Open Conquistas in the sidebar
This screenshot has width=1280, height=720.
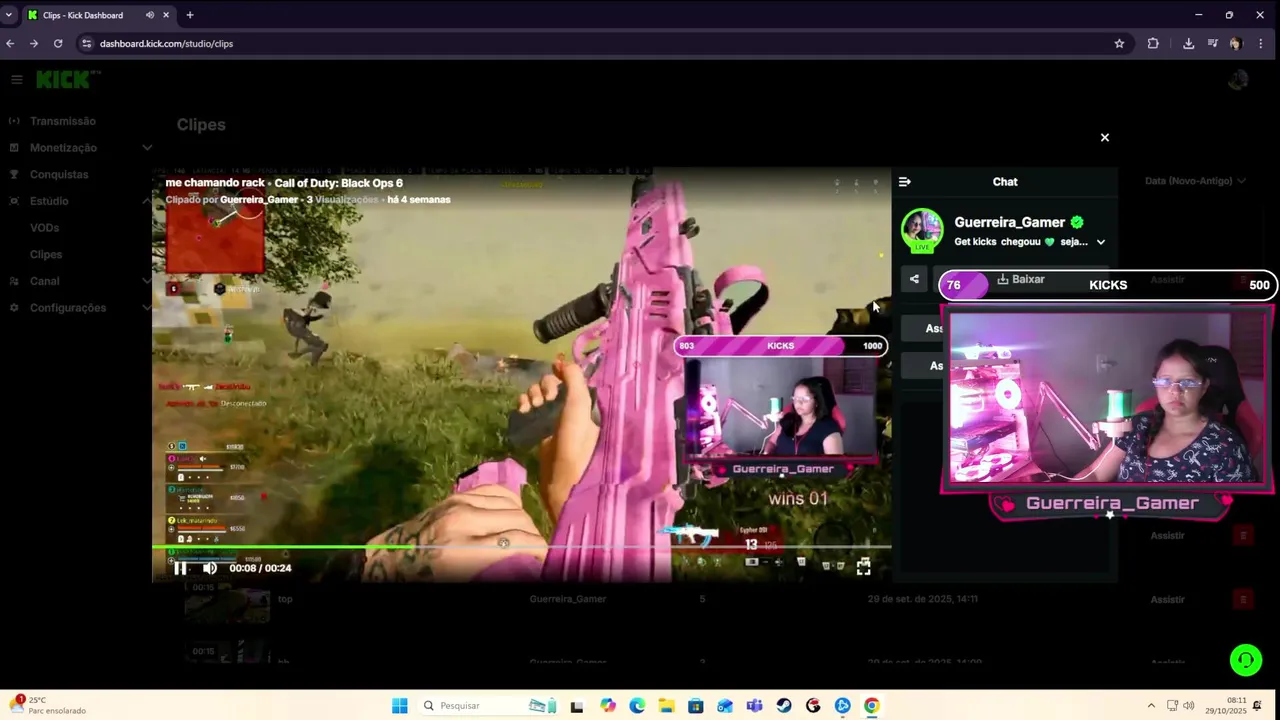click(59, 174)
